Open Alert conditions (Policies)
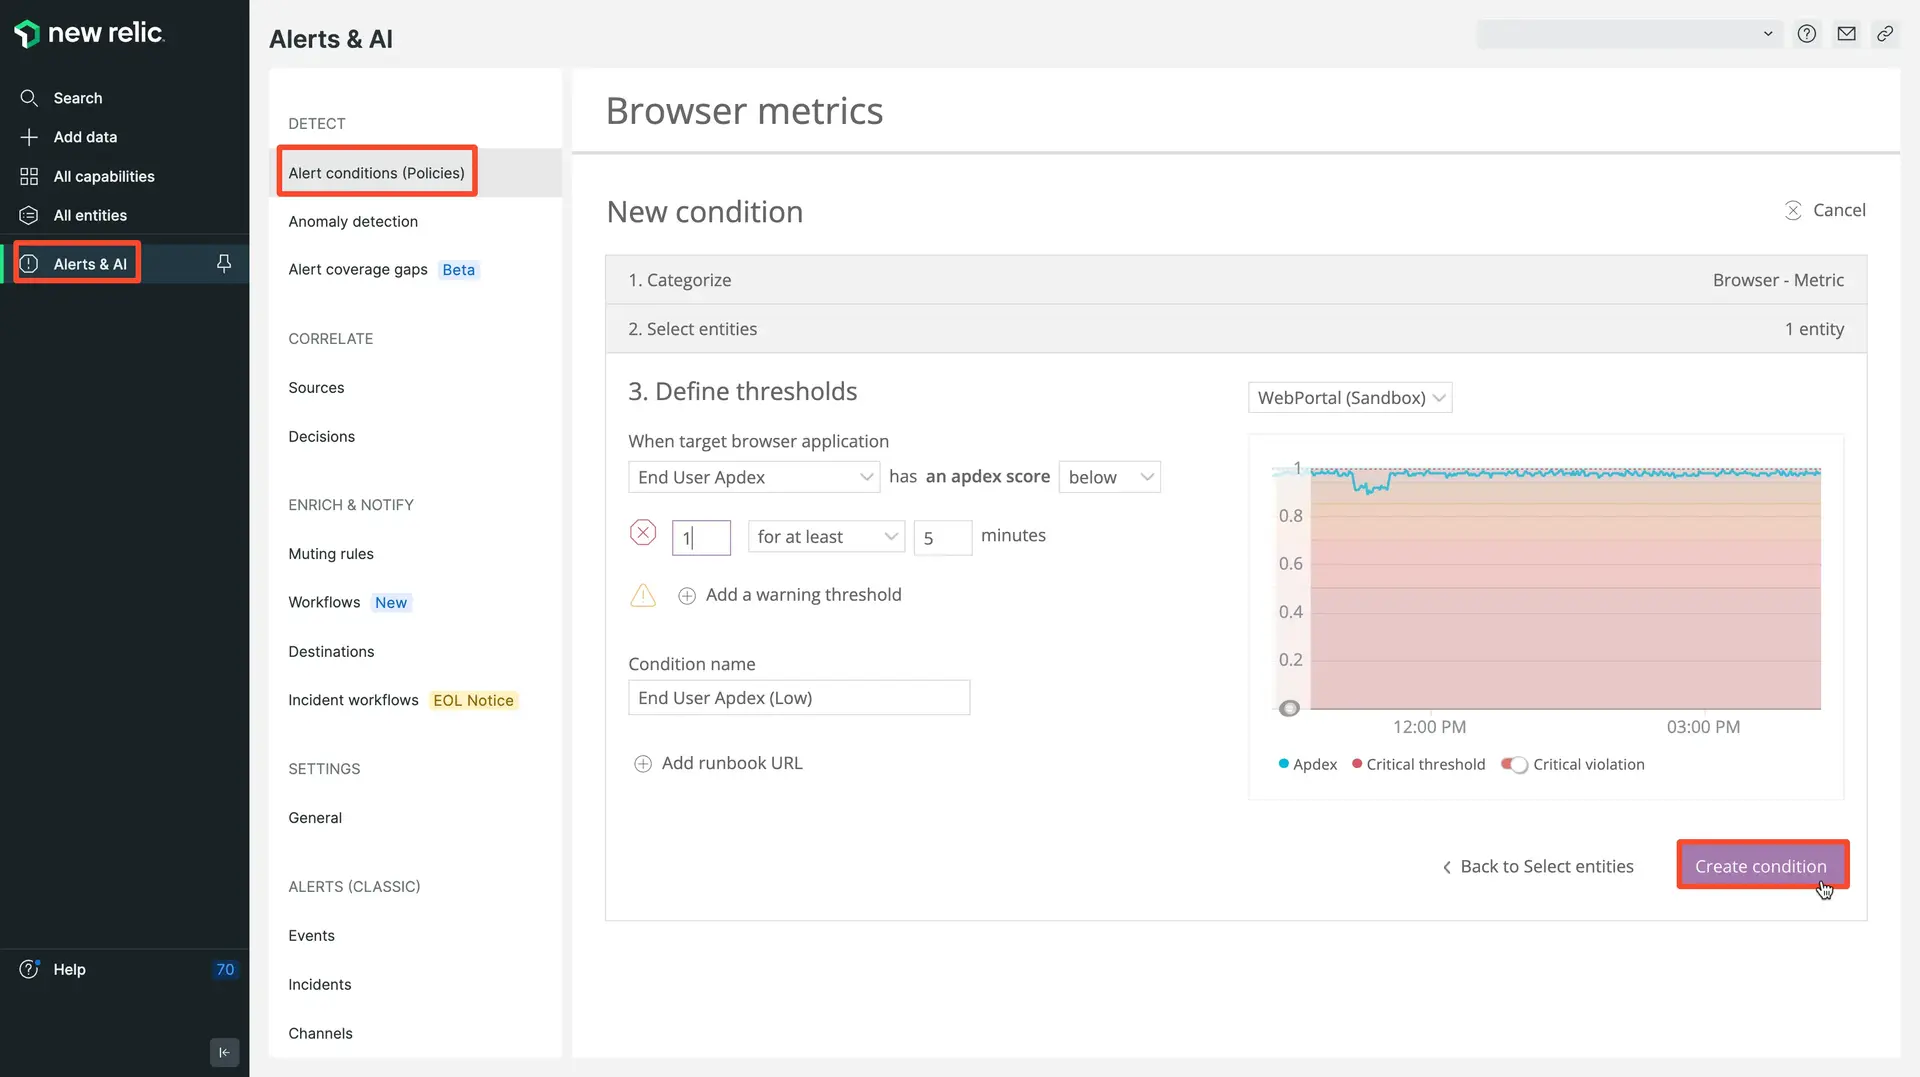 tap(376, 172)
